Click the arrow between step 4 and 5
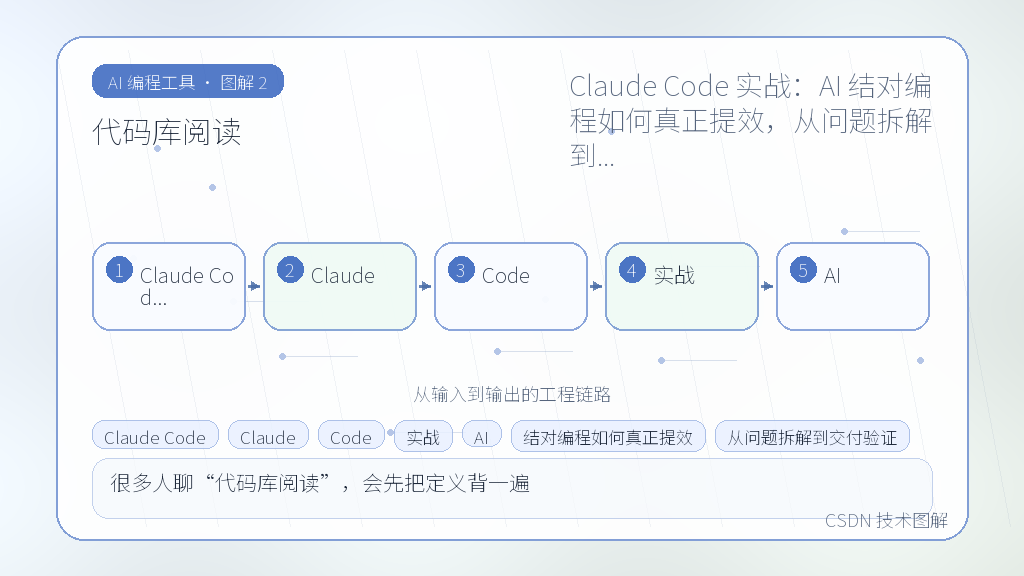The image size is (1024, 576). pyautogui.click(x=767, y=286)
